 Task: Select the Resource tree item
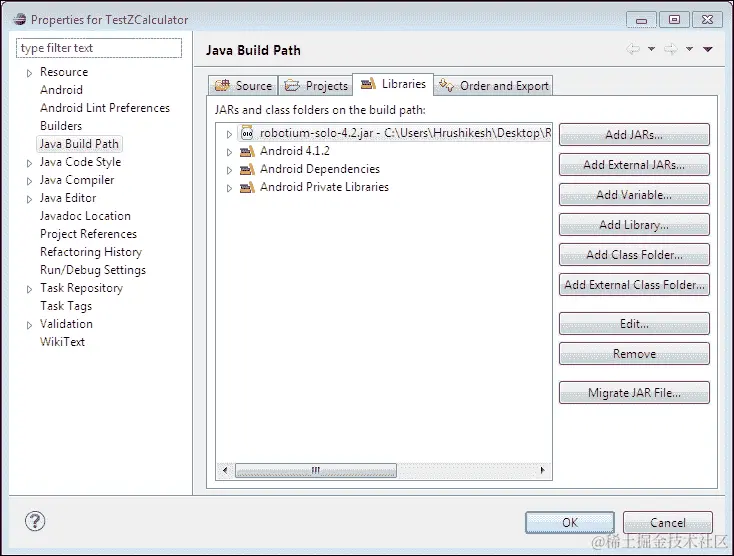click(x=64, y=72)
